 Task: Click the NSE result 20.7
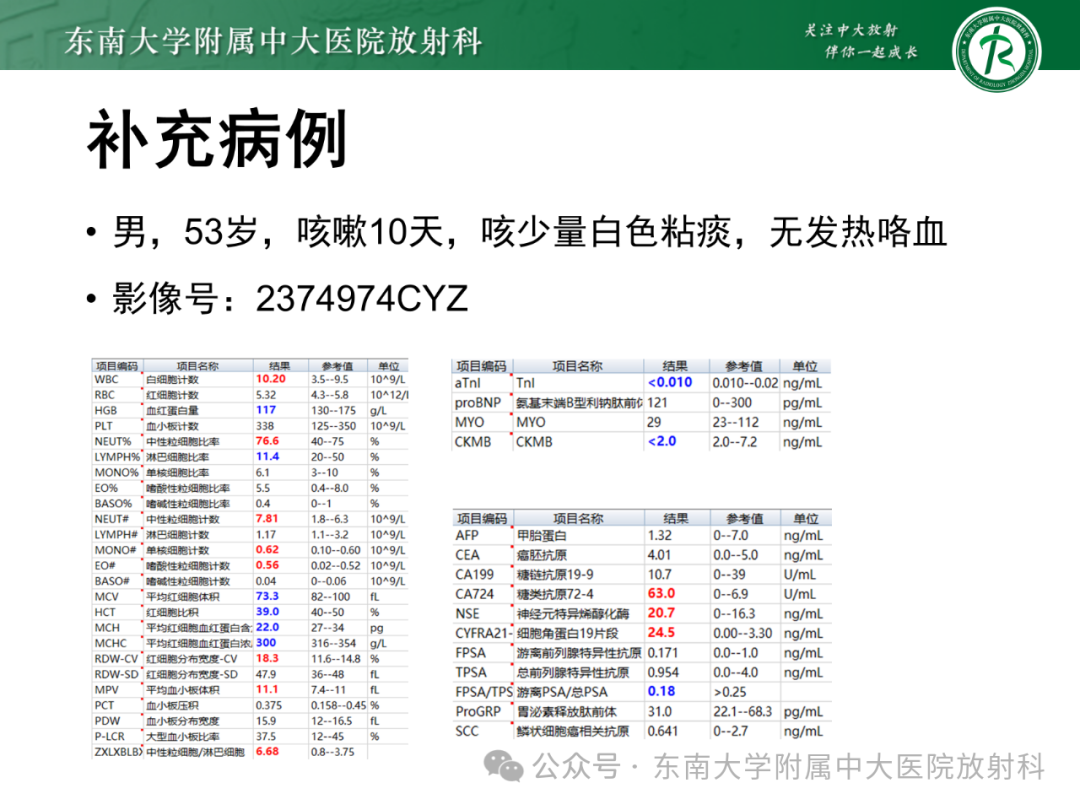[661, 613]
